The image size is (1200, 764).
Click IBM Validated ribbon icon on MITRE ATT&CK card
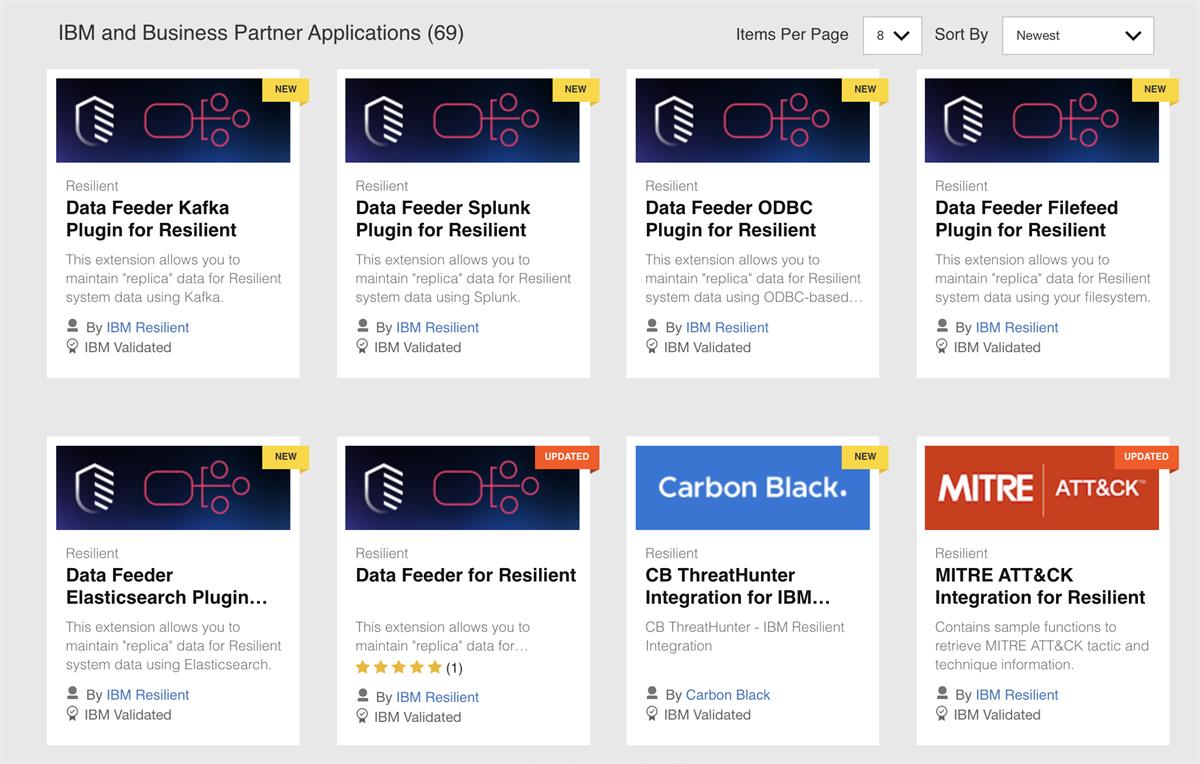[x=941, y=714]
